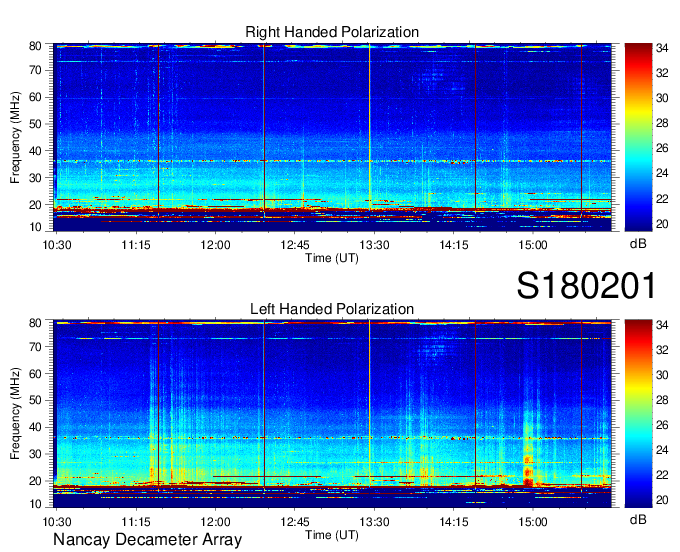This screenshot has height=552, width=680.
Task: Click the 14:15 time tick under the left-handed plot
Action: pos(454,522)
